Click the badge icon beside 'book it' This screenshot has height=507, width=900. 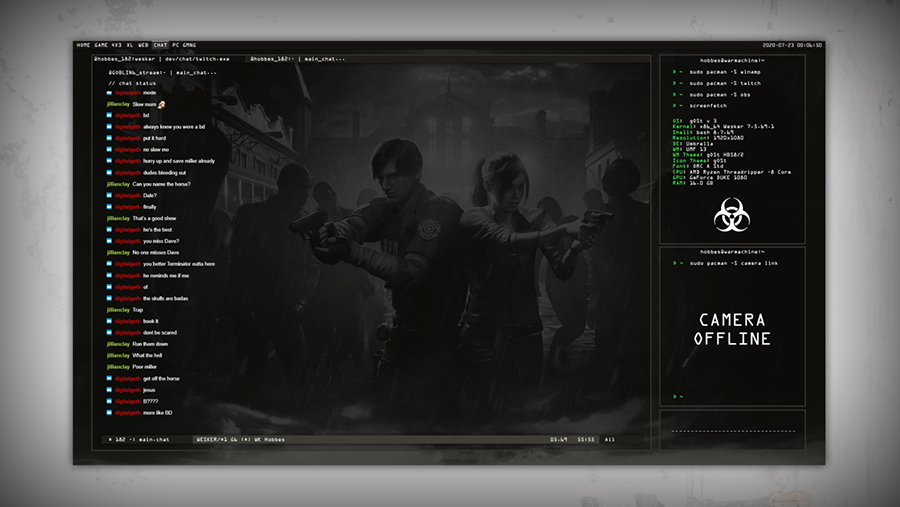click(x=109, y=321)
